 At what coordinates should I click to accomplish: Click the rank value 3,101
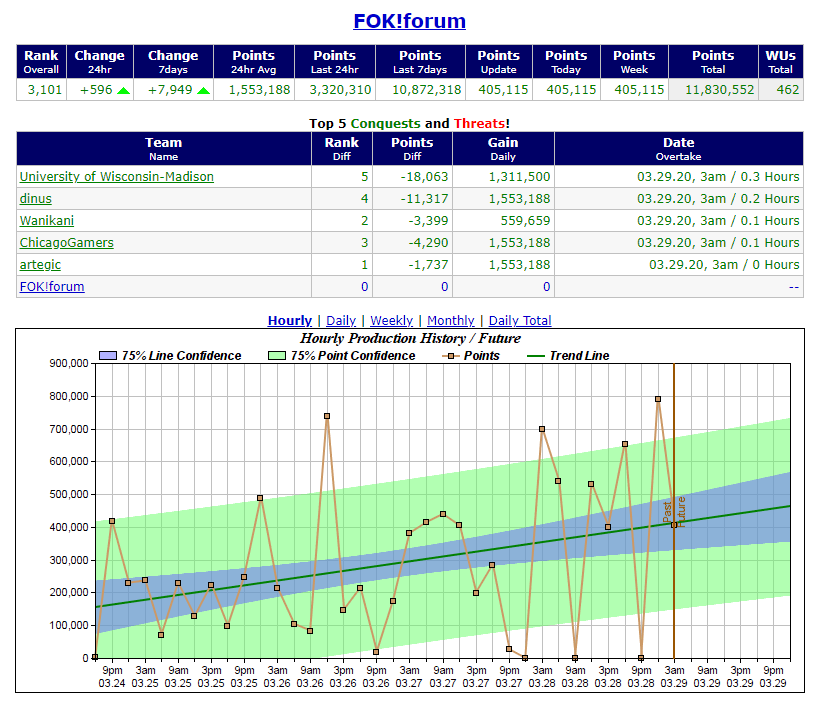pos(45,89)
